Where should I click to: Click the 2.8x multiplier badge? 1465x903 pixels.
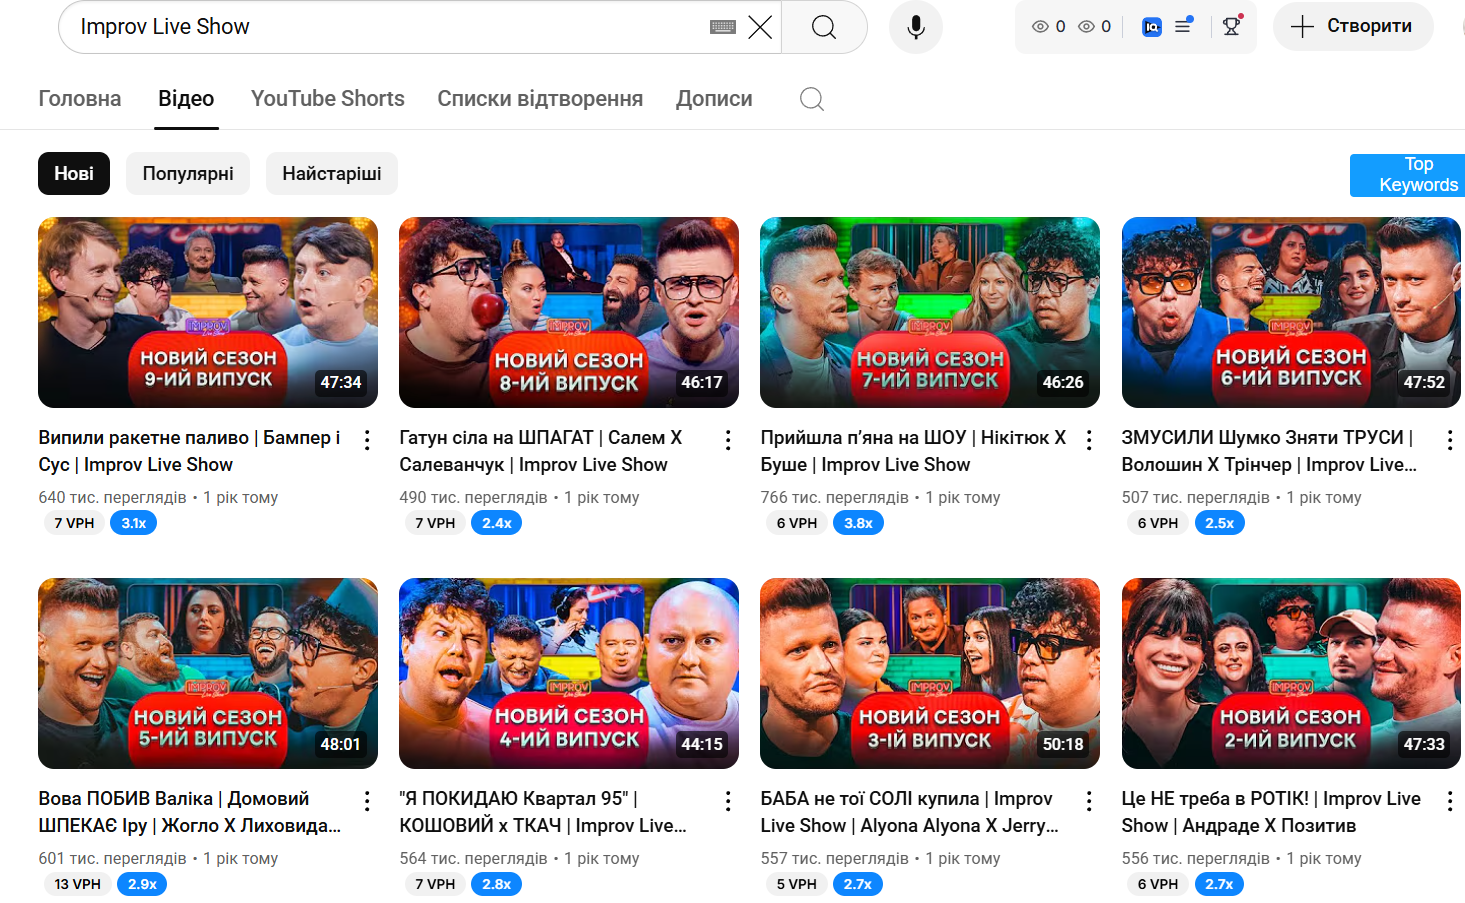497,884
